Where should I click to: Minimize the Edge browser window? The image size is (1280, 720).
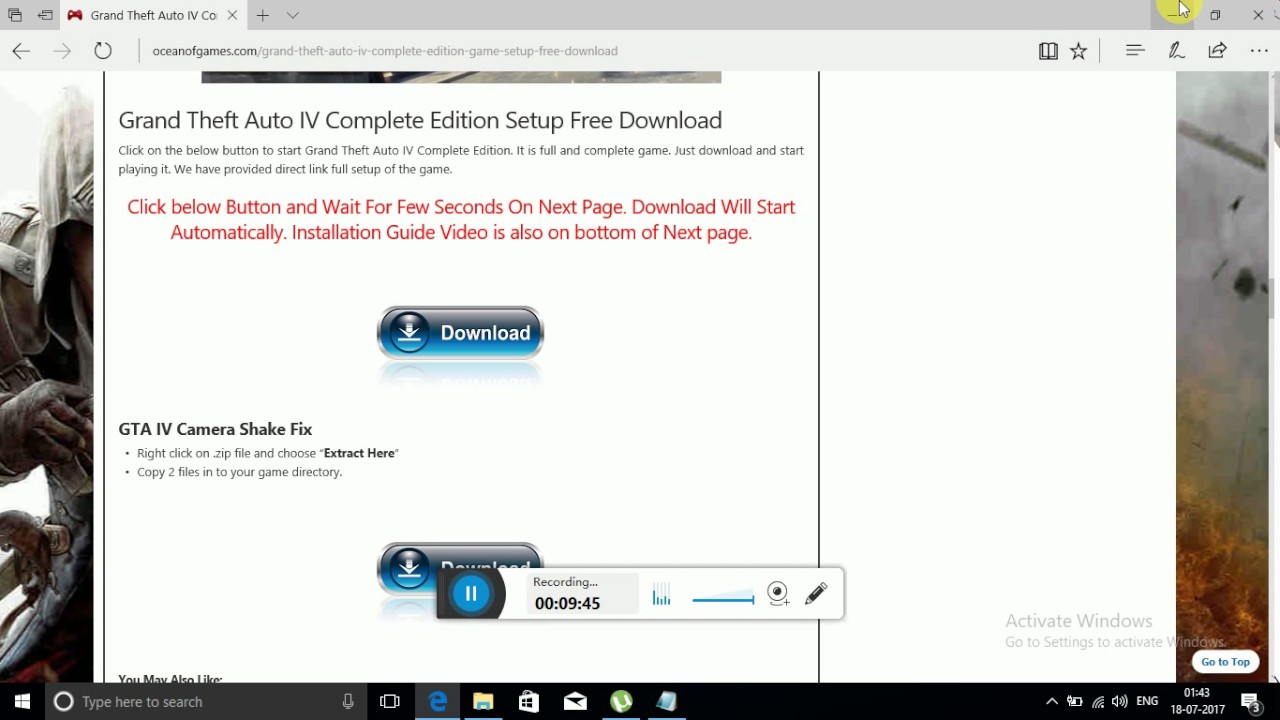coord(1173,15)
